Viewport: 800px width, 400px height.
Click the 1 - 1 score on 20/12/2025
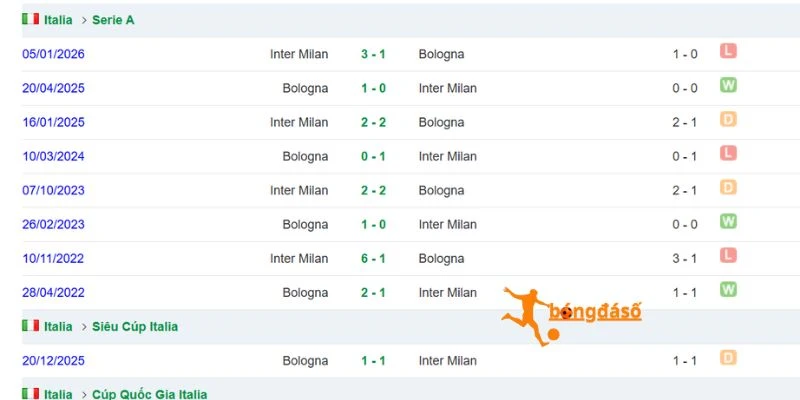click(x=373, y=361)
